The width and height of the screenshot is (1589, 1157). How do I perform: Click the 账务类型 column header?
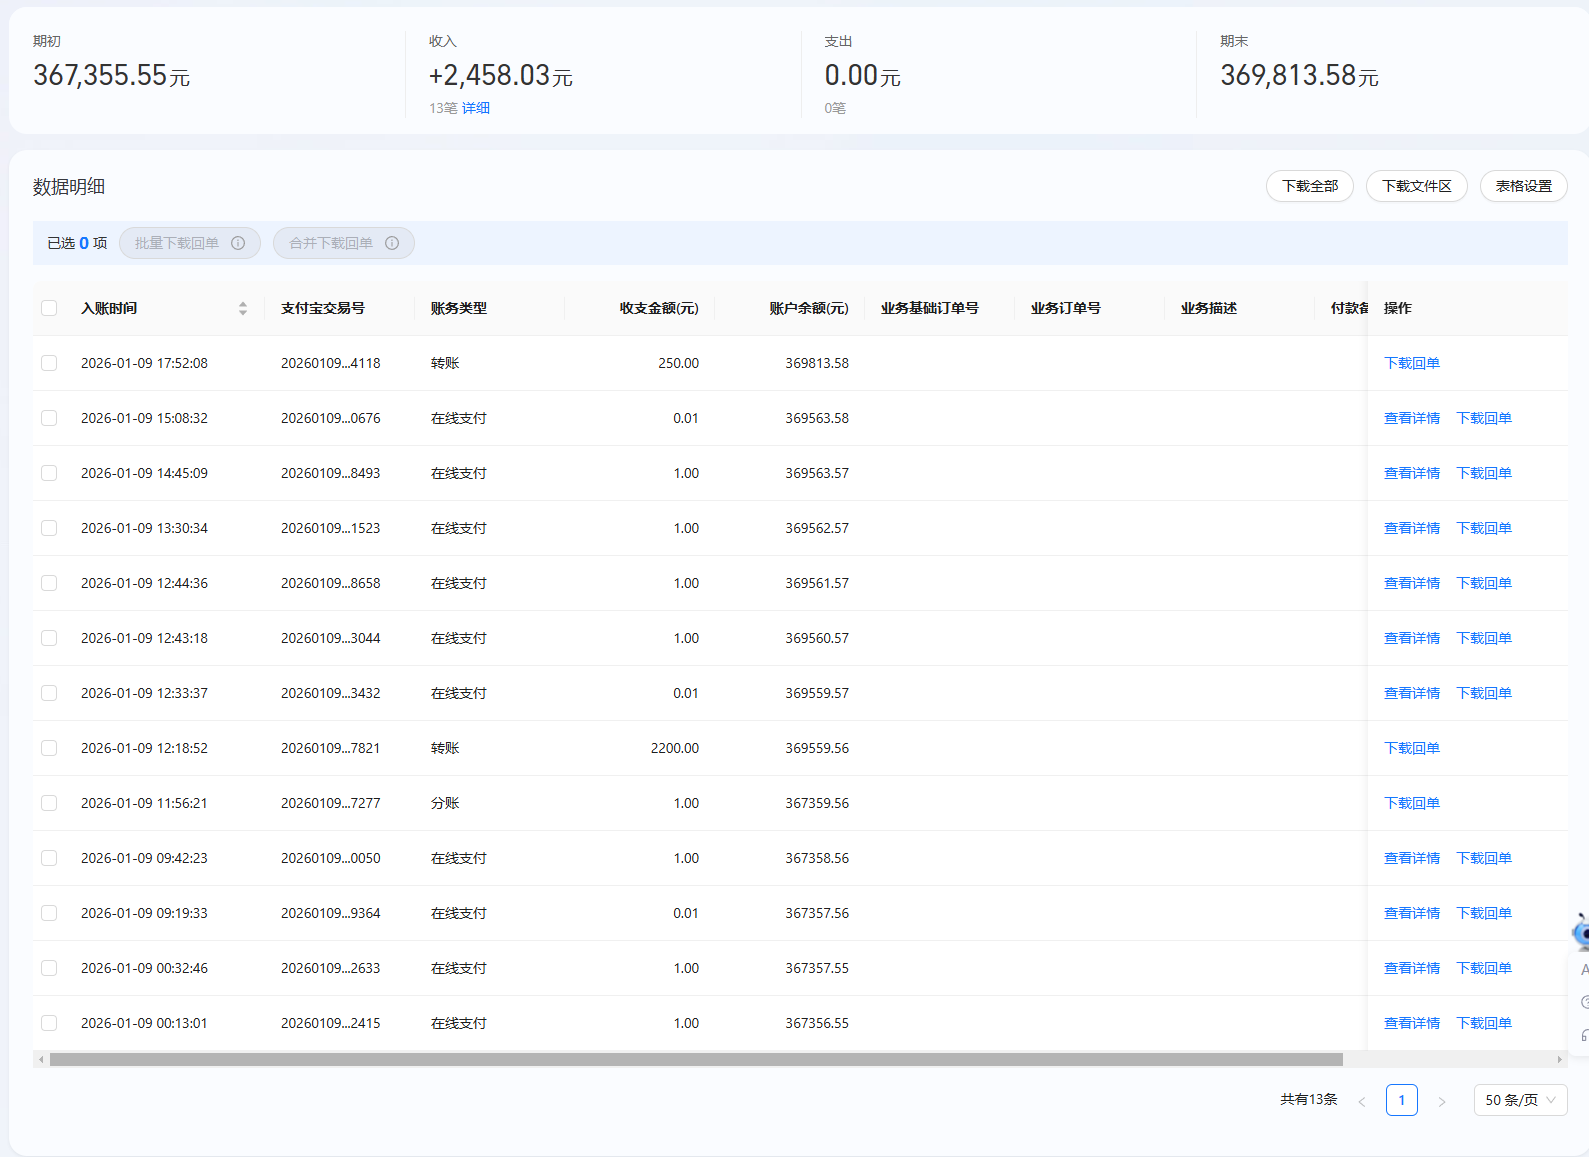coord(459,308)
